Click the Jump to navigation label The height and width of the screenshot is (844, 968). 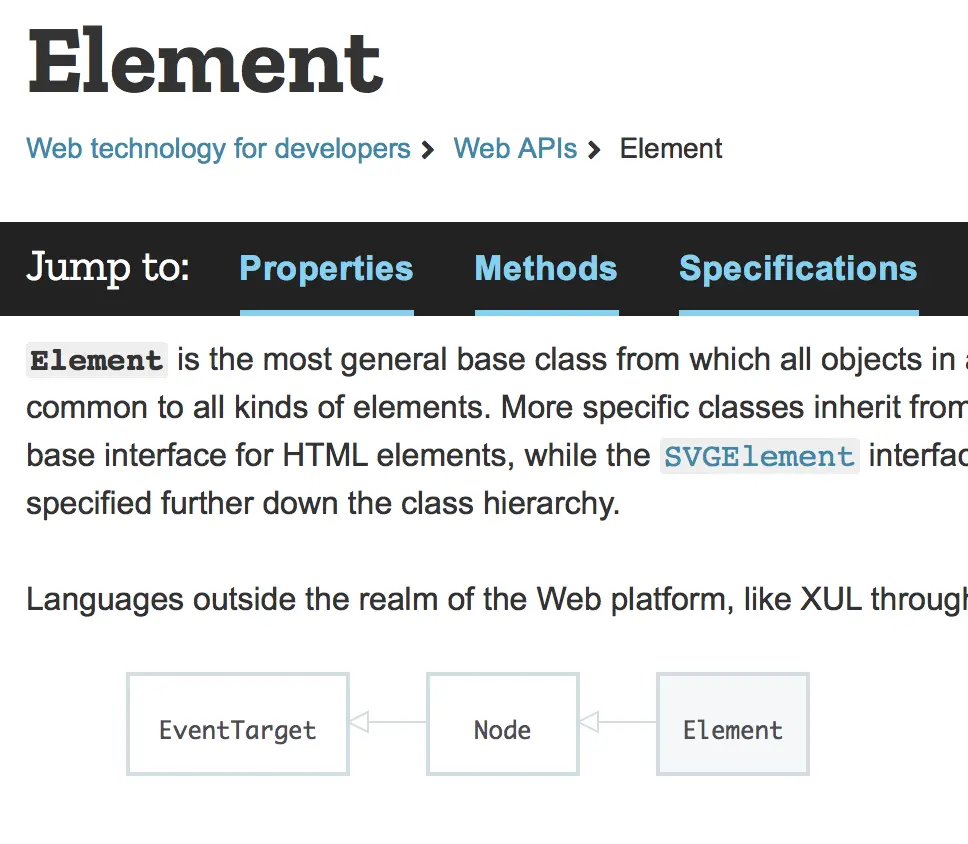pos(108,268)
